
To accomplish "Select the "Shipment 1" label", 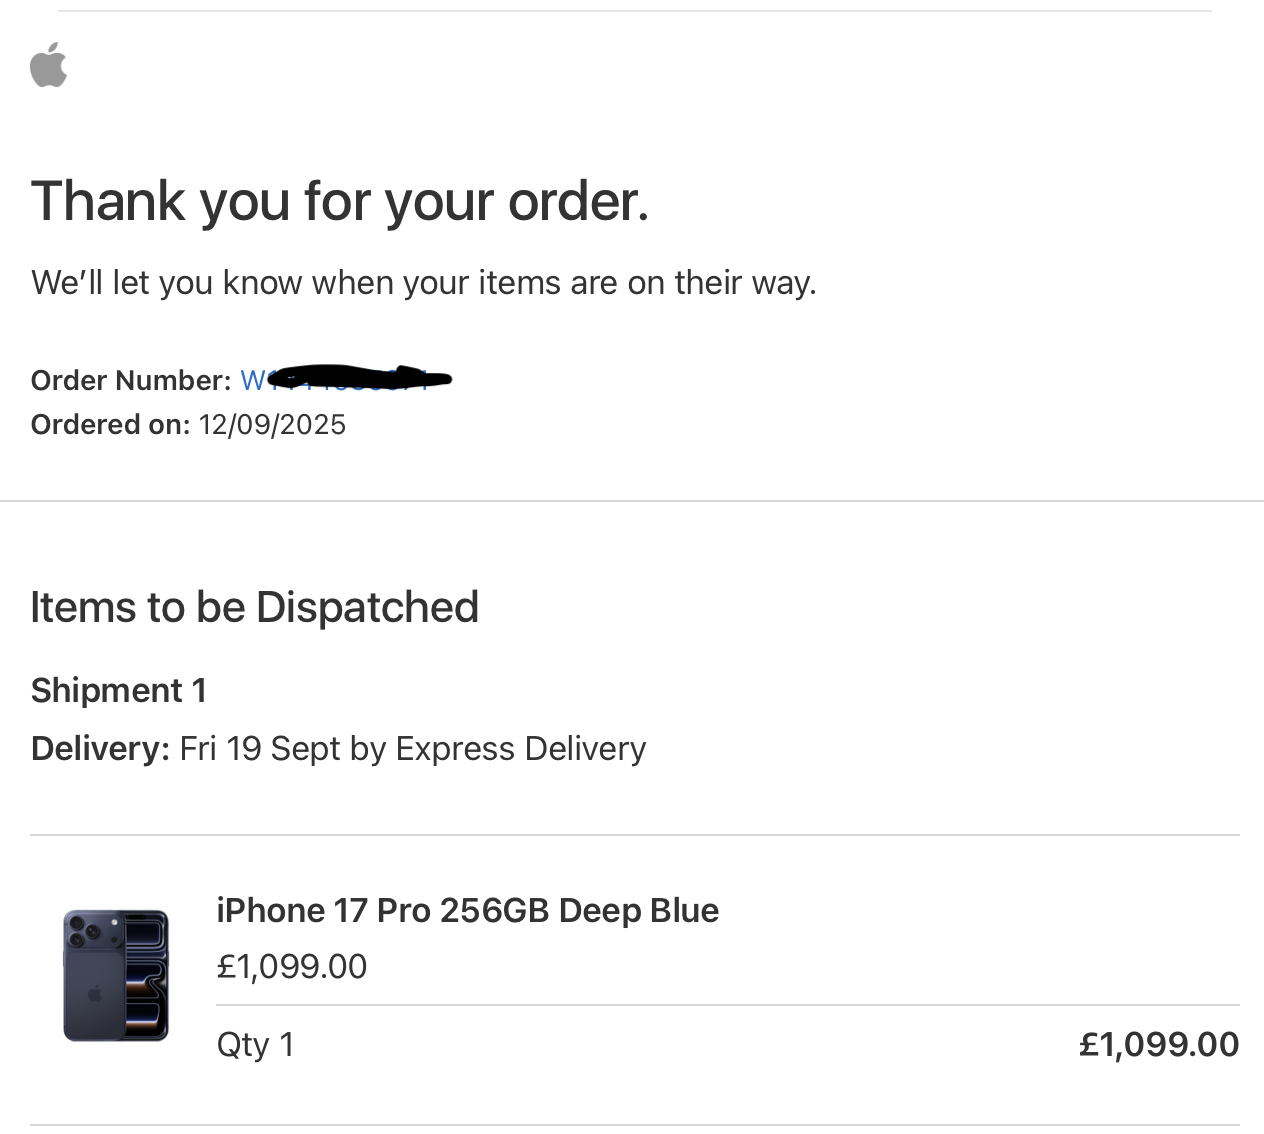I will [x=119, y=691].
